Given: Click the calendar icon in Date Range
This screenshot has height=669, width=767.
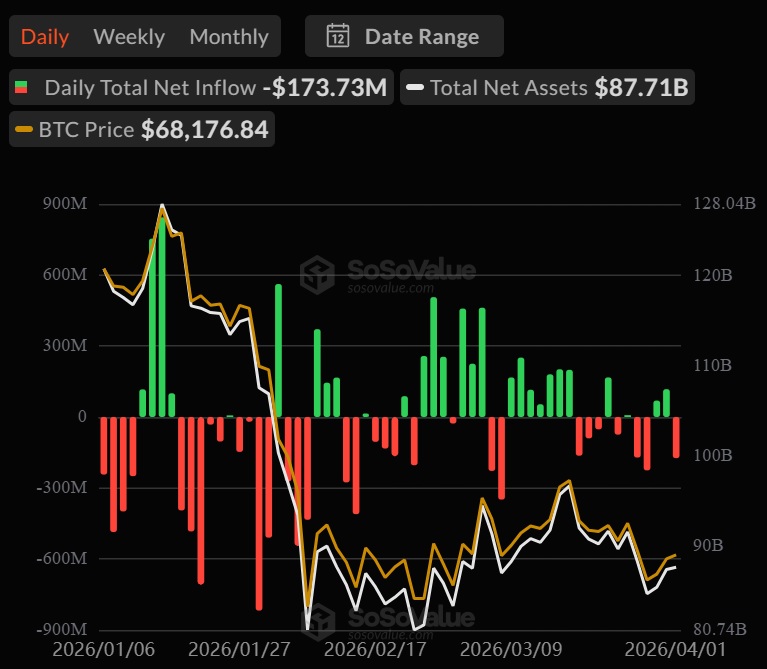Looking at the screenshot, I should click(x=338, y=36).
